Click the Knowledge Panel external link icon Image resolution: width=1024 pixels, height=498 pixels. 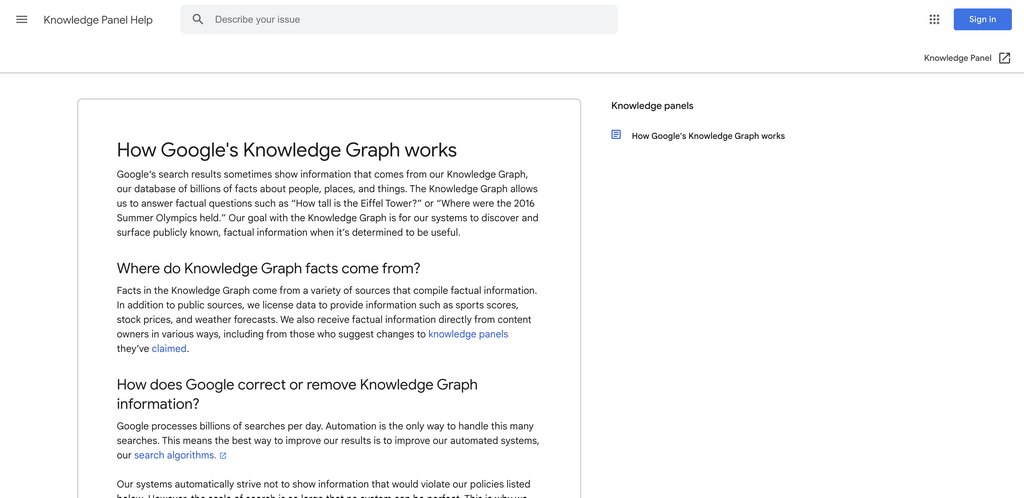click(1005, 58)
